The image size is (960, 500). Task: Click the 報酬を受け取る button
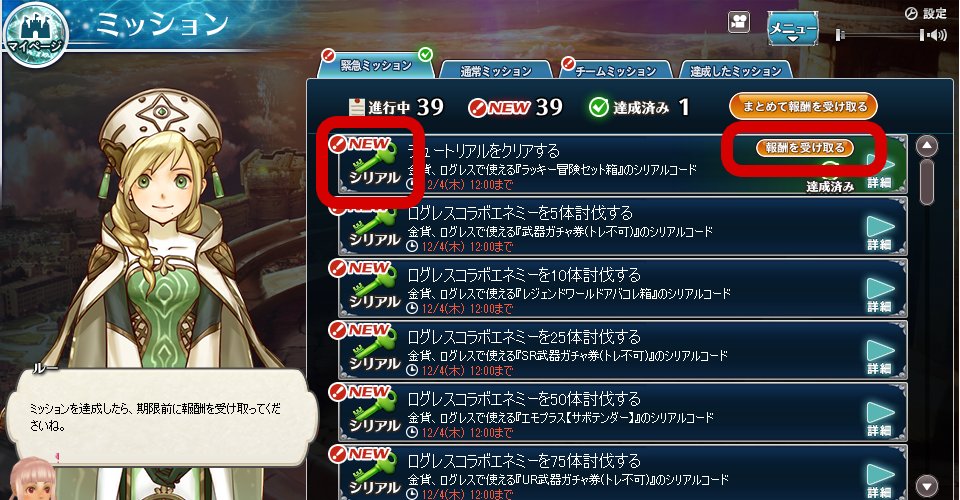coord(804,147)
